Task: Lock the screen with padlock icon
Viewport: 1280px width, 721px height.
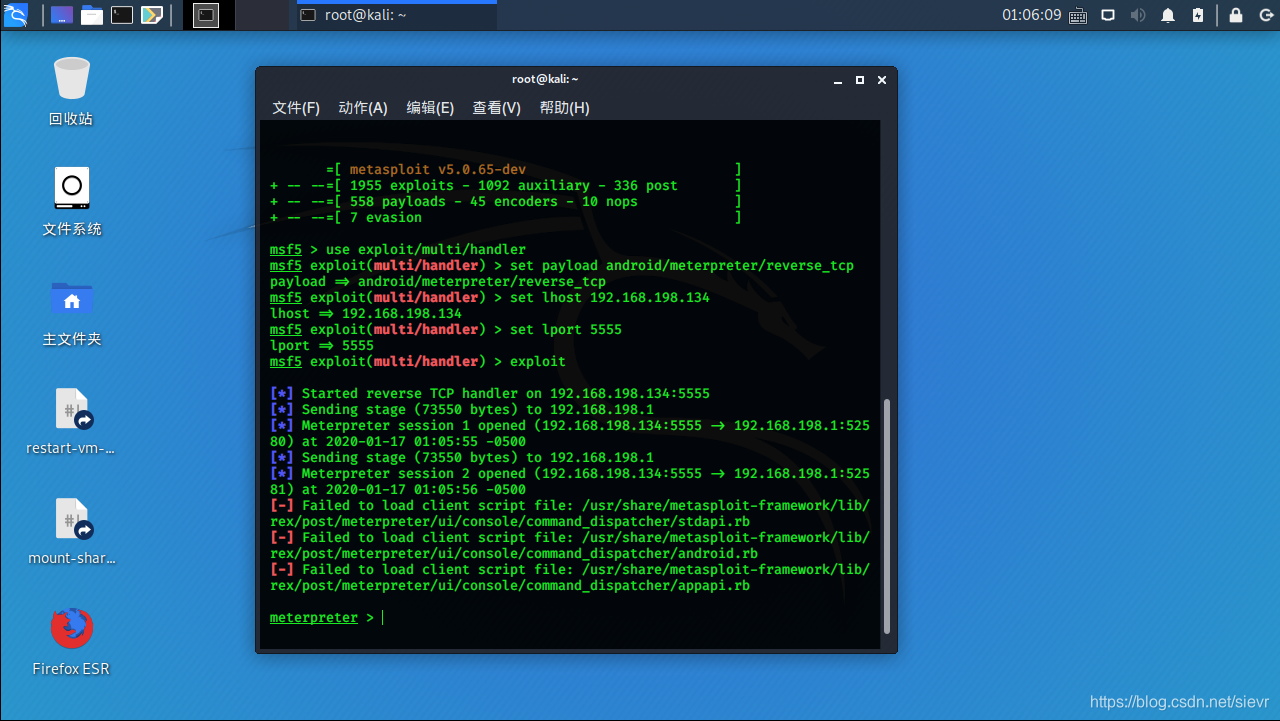Action: (x=1236, y=15)
